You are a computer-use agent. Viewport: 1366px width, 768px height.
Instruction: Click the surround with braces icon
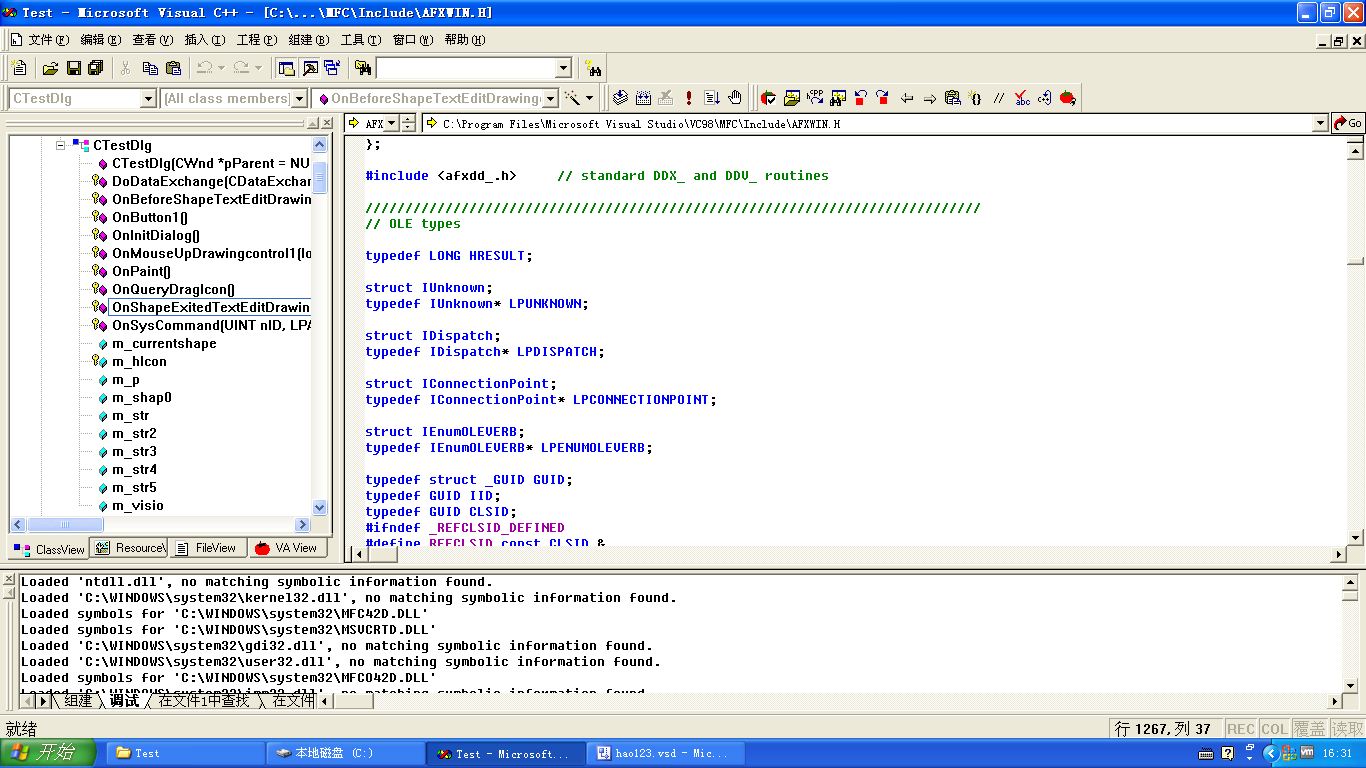[976, 98]
